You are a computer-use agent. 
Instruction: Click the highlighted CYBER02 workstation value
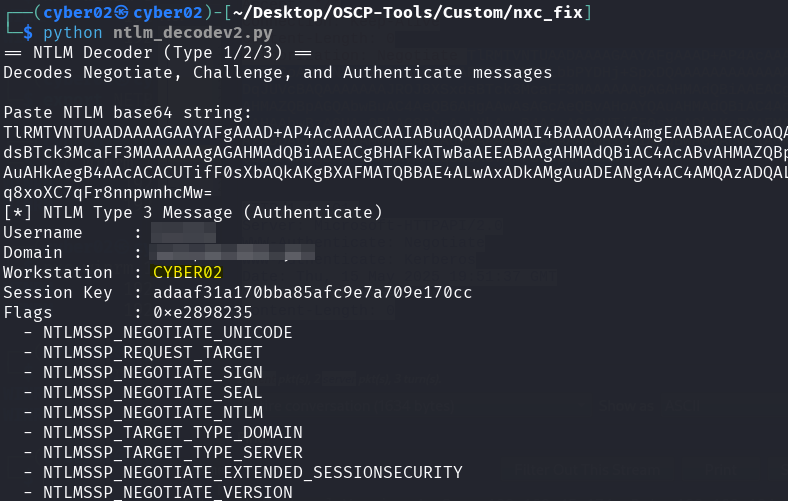tap(187, 272)
